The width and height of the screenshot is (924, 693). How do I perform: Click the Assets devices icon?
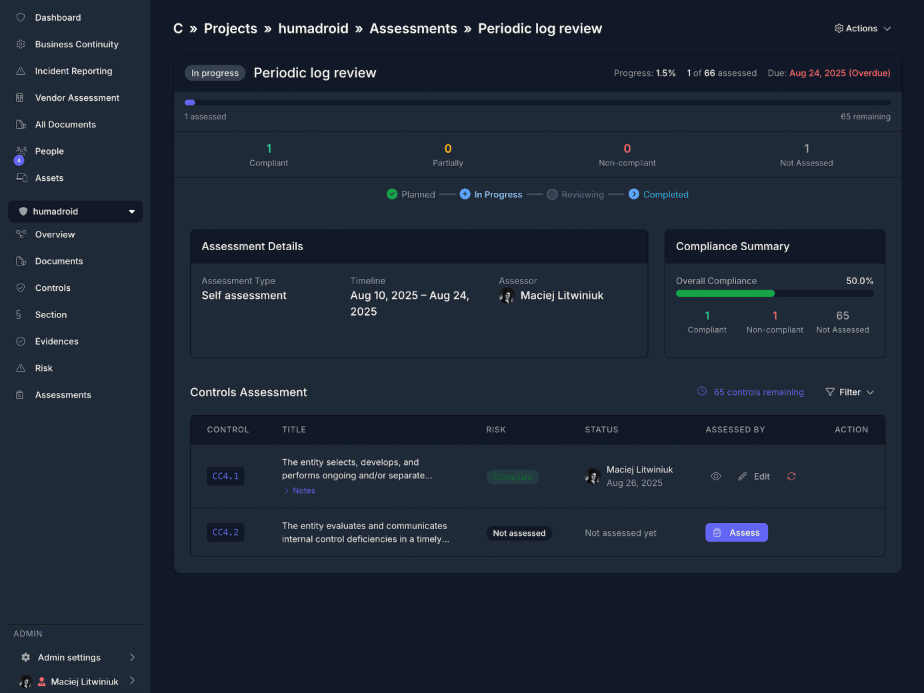[21, 178]
